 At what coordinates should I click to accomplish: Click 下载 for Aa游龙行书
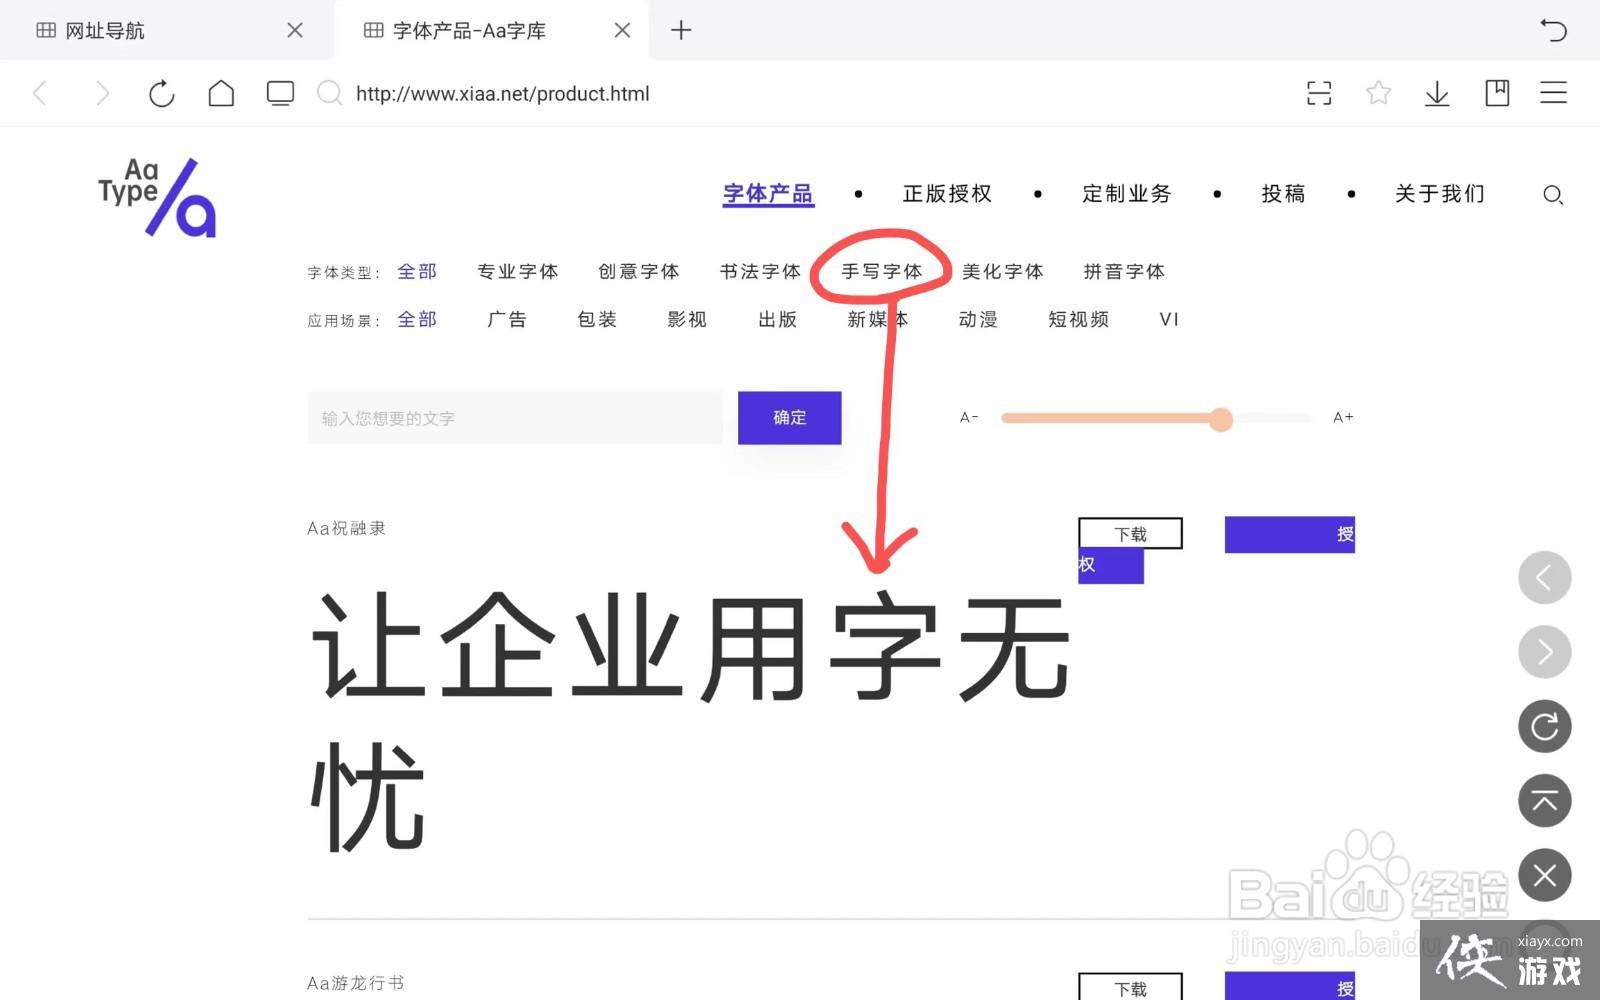(x=1131, y=988)
